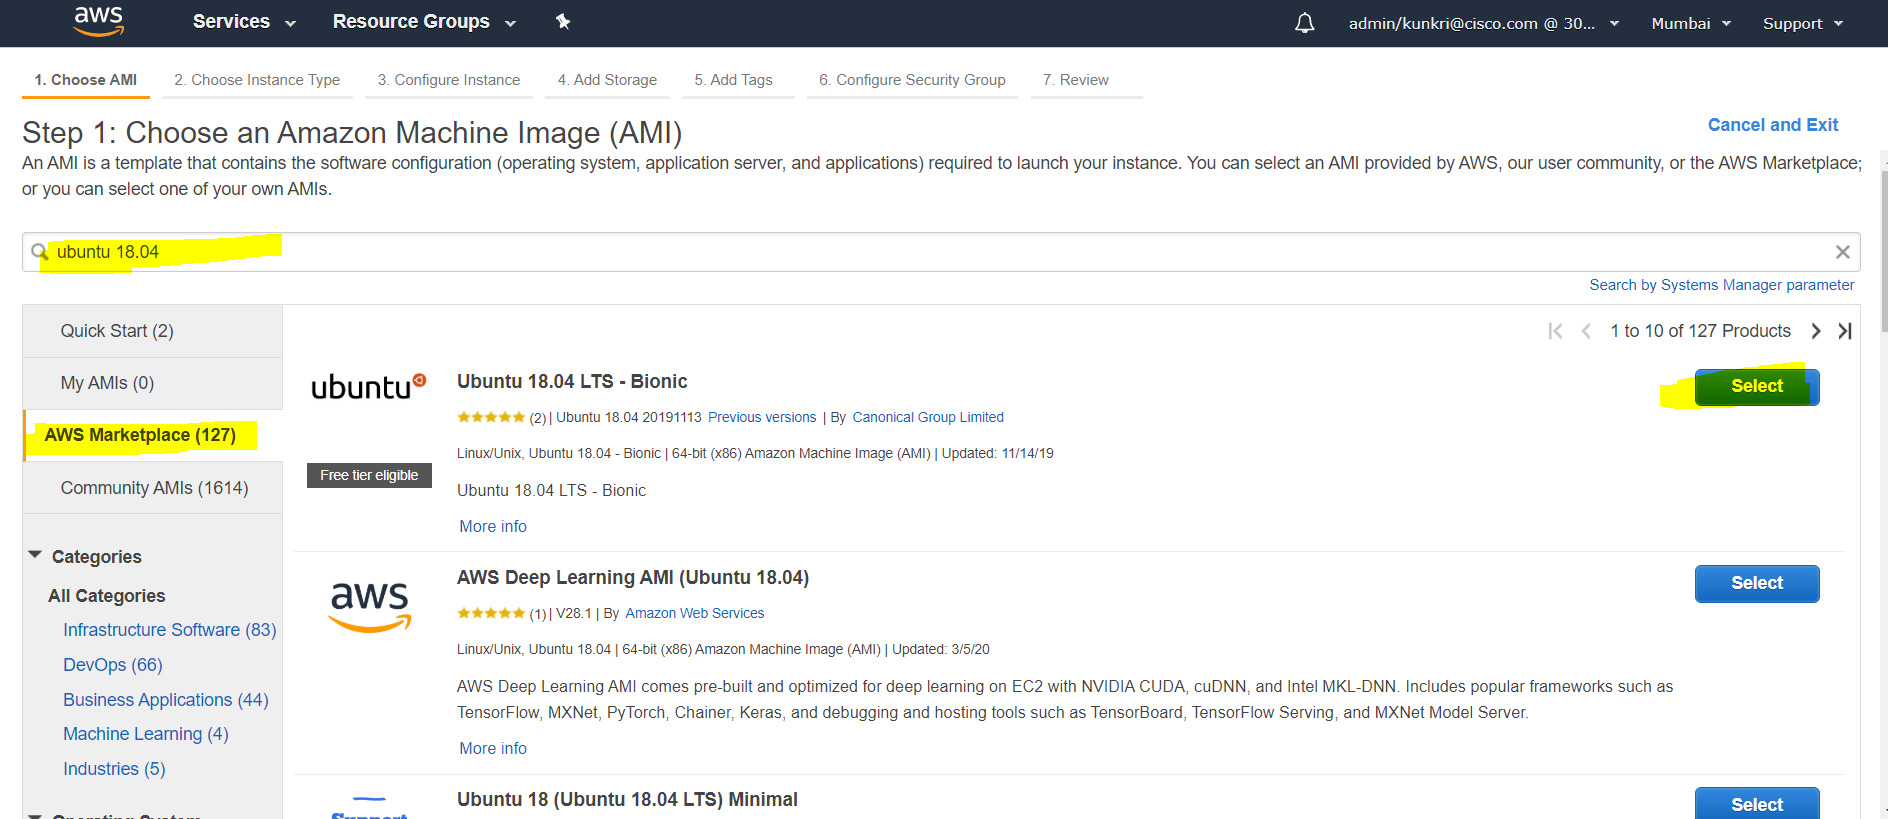1888x819 pixels.
Task: Switch to 2. Choose Instance Type step
Action: (257, 80)
